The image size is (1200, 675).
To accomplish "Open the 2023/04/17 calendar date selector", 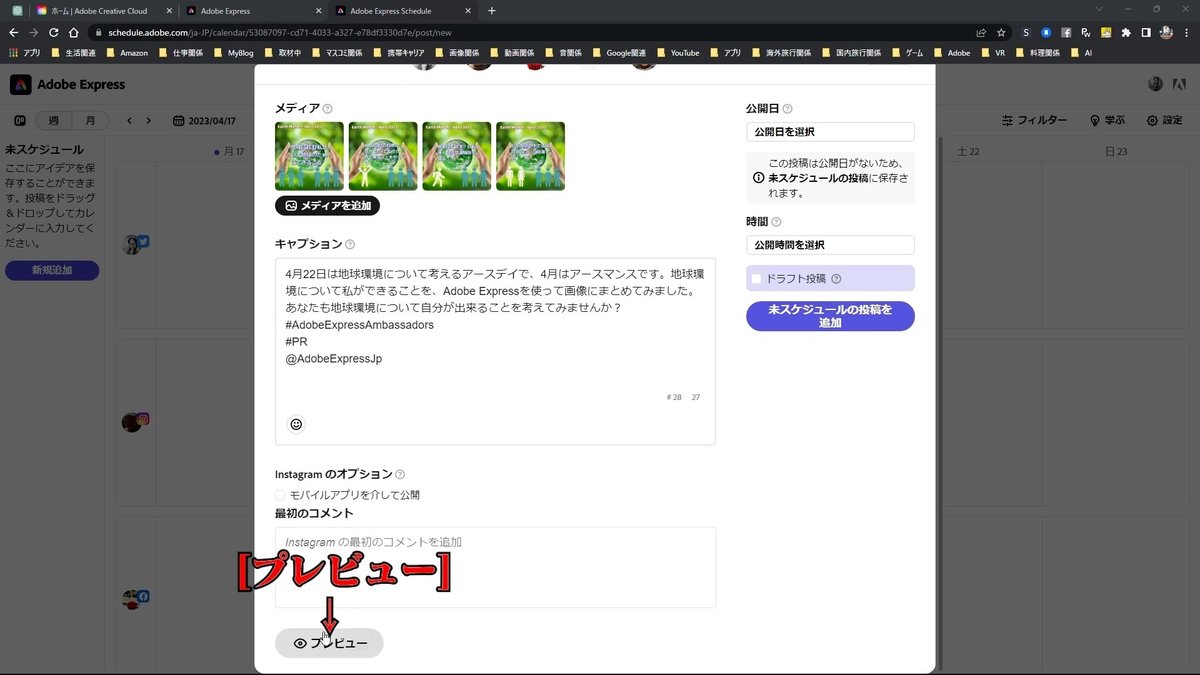I will 204,121.
